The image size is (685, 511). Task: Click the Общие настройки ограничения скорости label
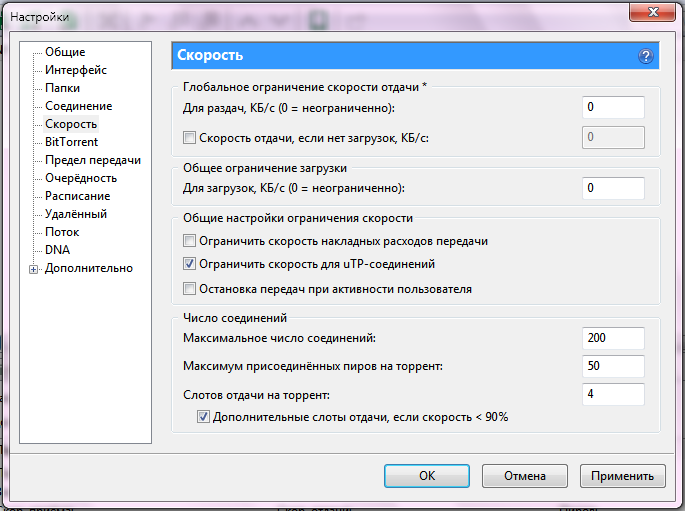pos(298,218)
